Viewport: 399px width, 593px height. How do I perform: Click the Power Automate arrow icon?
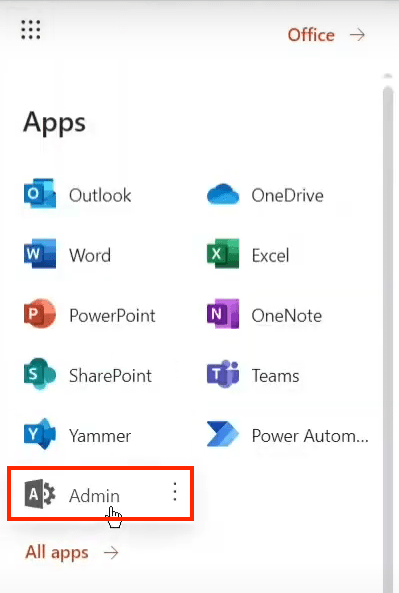(223, 434)
